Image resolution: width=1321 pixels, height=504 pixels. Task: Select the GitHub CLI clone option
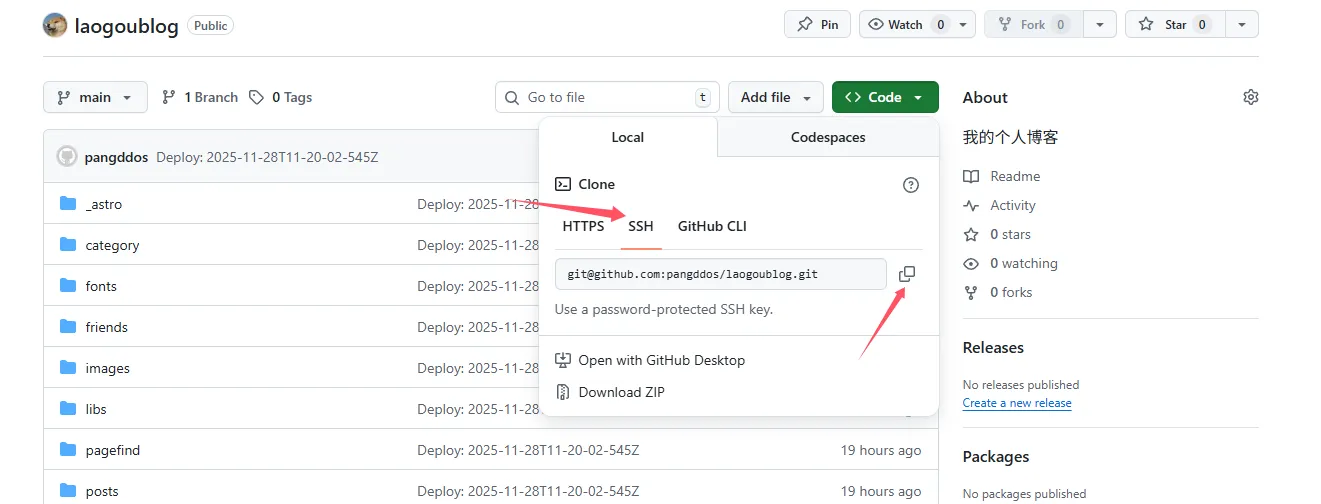[712, 226]
